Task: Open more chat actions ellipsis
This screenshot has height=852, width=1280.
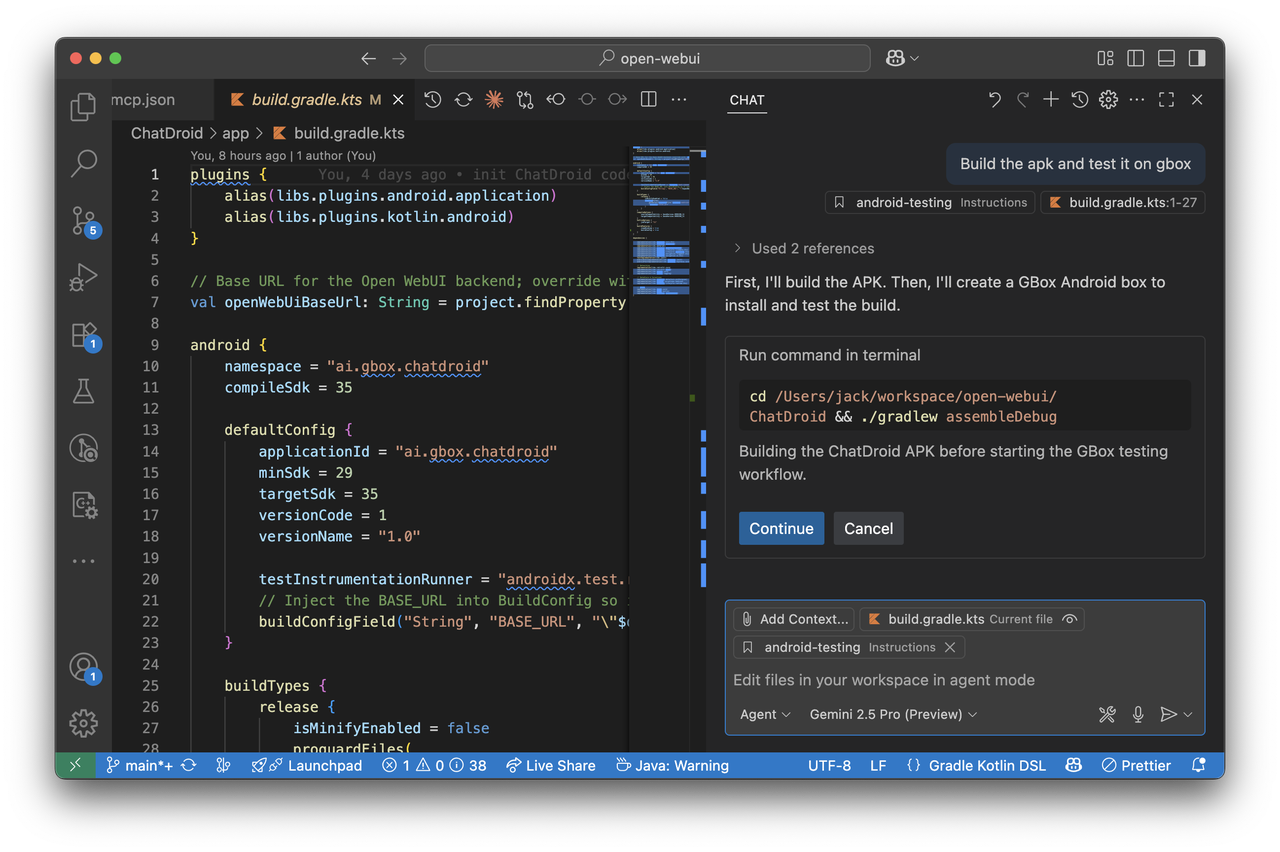Action: (1137, 99)
